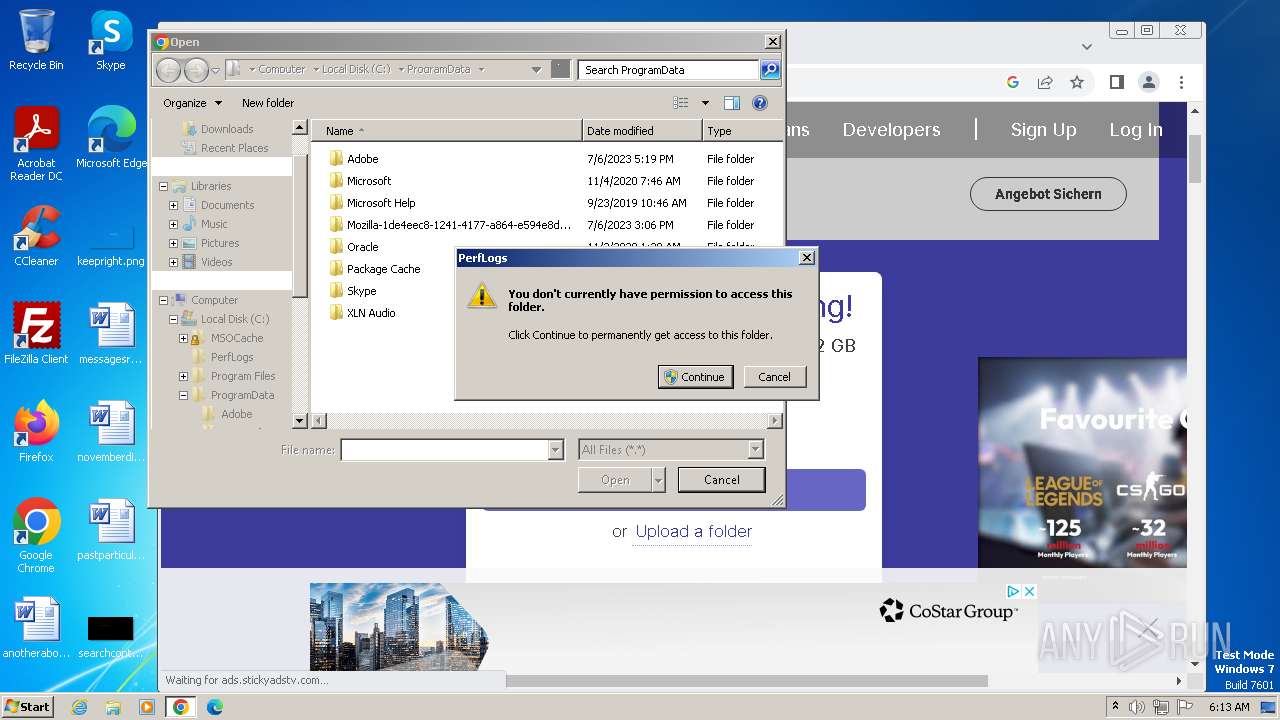Click Developers in website navigation
This screenshot has height=720, width=1280.
[891, 130]
